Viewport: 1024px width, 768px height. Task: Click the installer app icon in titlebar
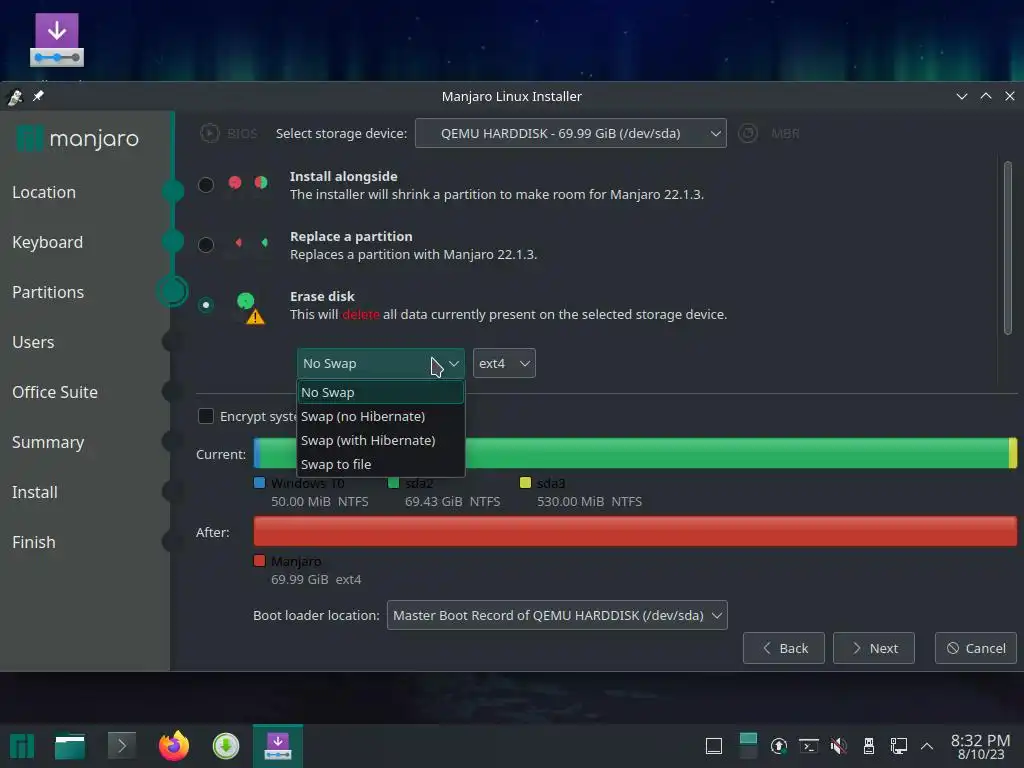(14, 97)
